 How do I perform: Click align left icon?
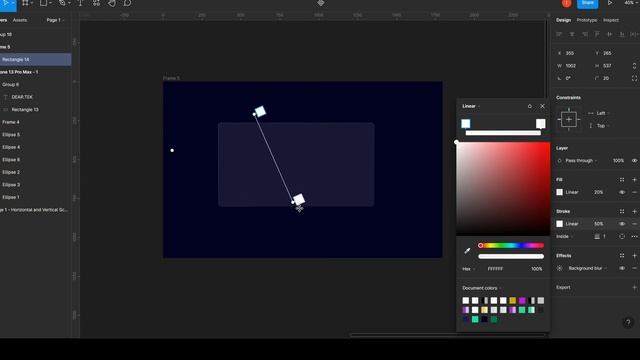[x=559, y=34]
